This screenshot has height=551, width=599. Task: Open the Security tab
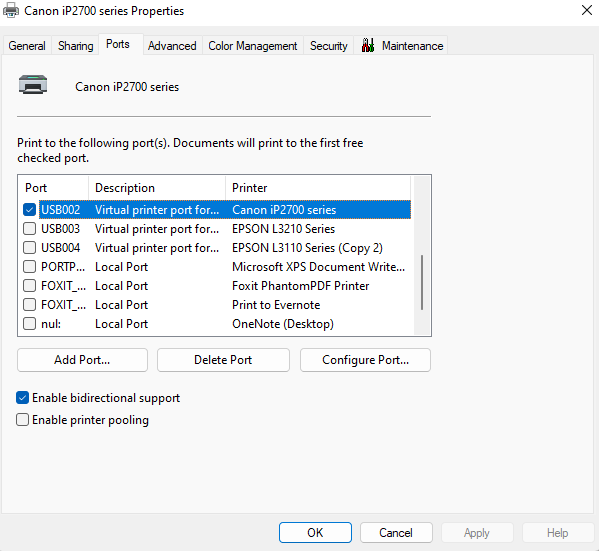tap(329, 46)
